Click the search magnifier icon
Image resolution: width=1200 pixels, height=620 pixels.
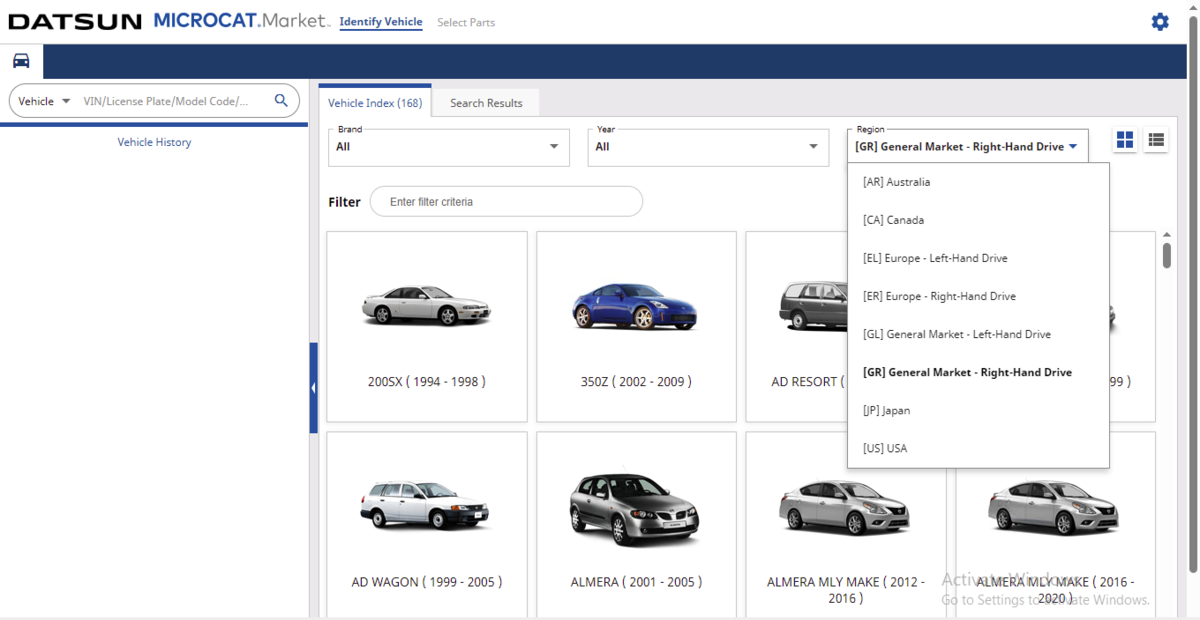(281, 100)
